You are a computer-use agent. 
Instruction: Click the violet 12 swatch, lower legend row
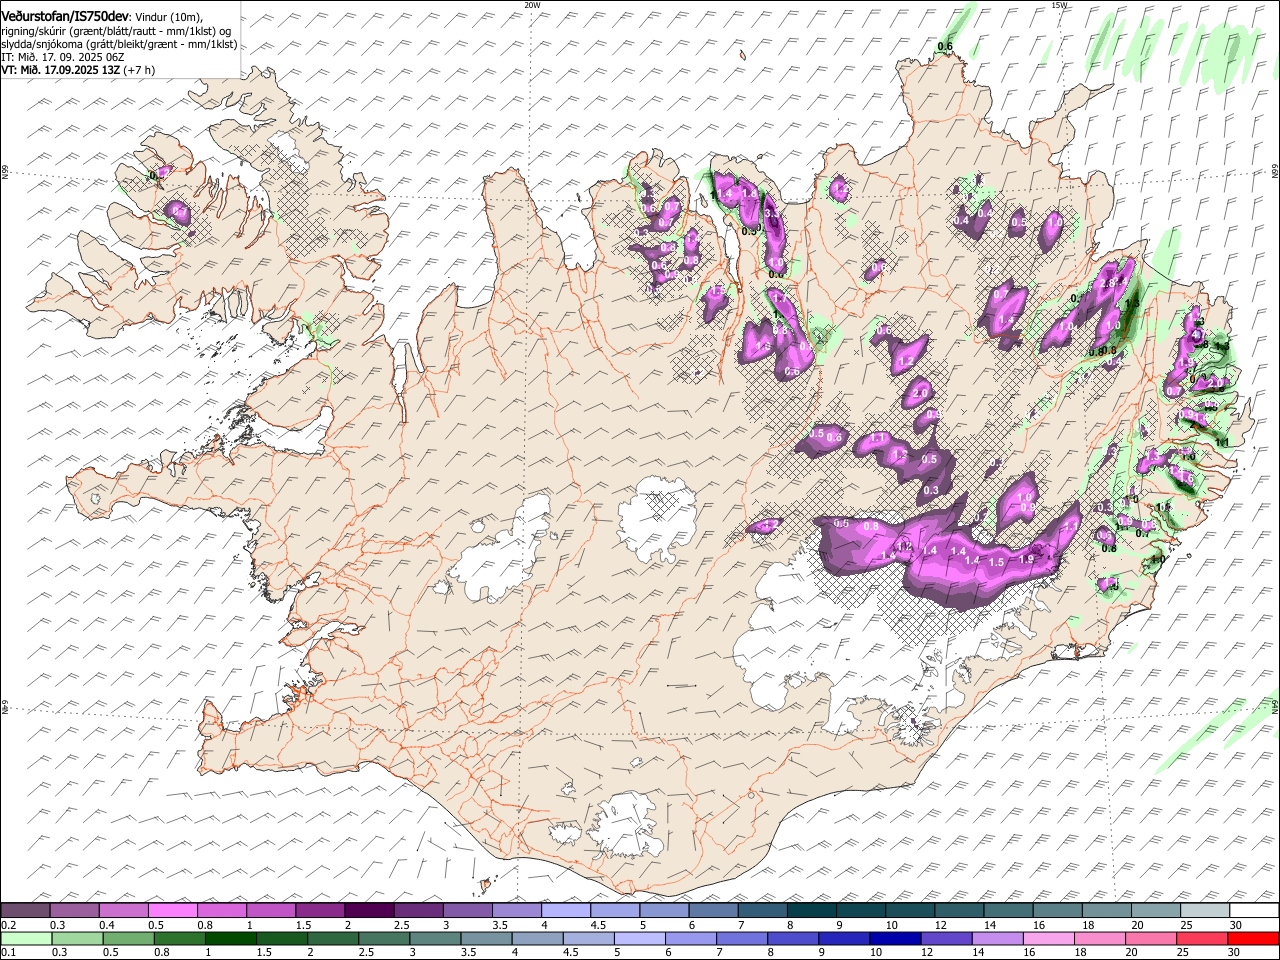946,938
